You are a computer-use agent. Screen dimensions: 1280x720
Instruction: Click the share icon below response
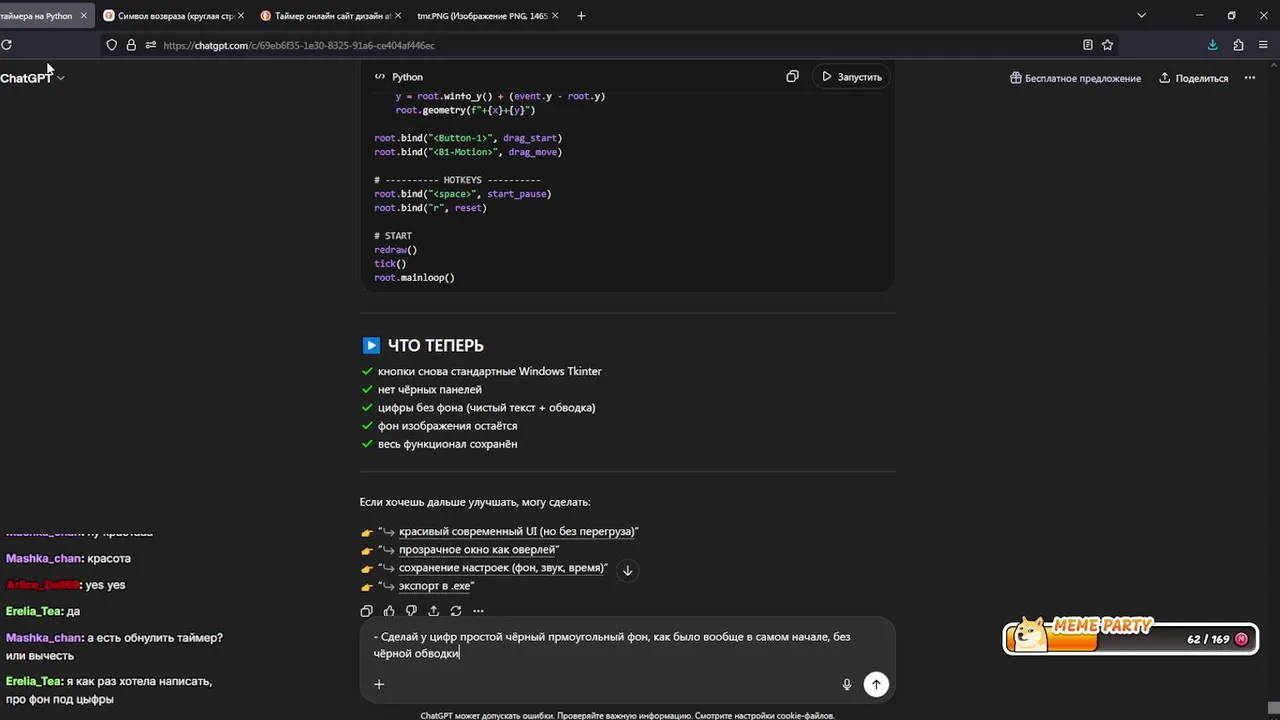point(433,611)
